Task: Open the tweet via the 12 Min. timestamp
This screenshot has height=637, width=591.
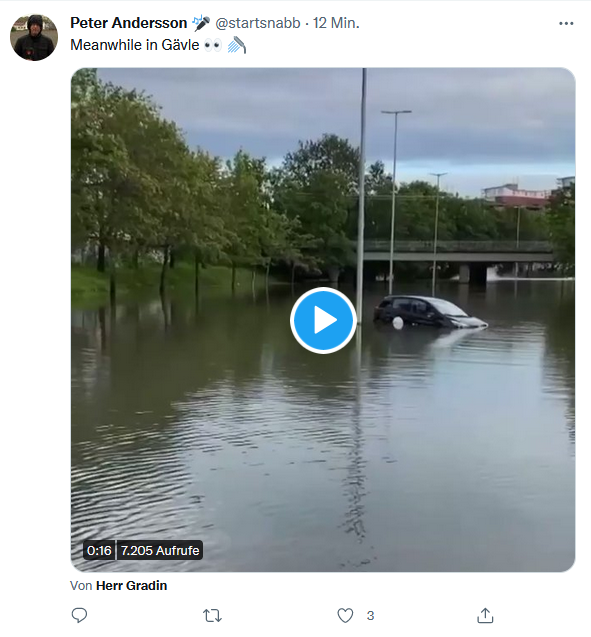Action: click(336, 23)
